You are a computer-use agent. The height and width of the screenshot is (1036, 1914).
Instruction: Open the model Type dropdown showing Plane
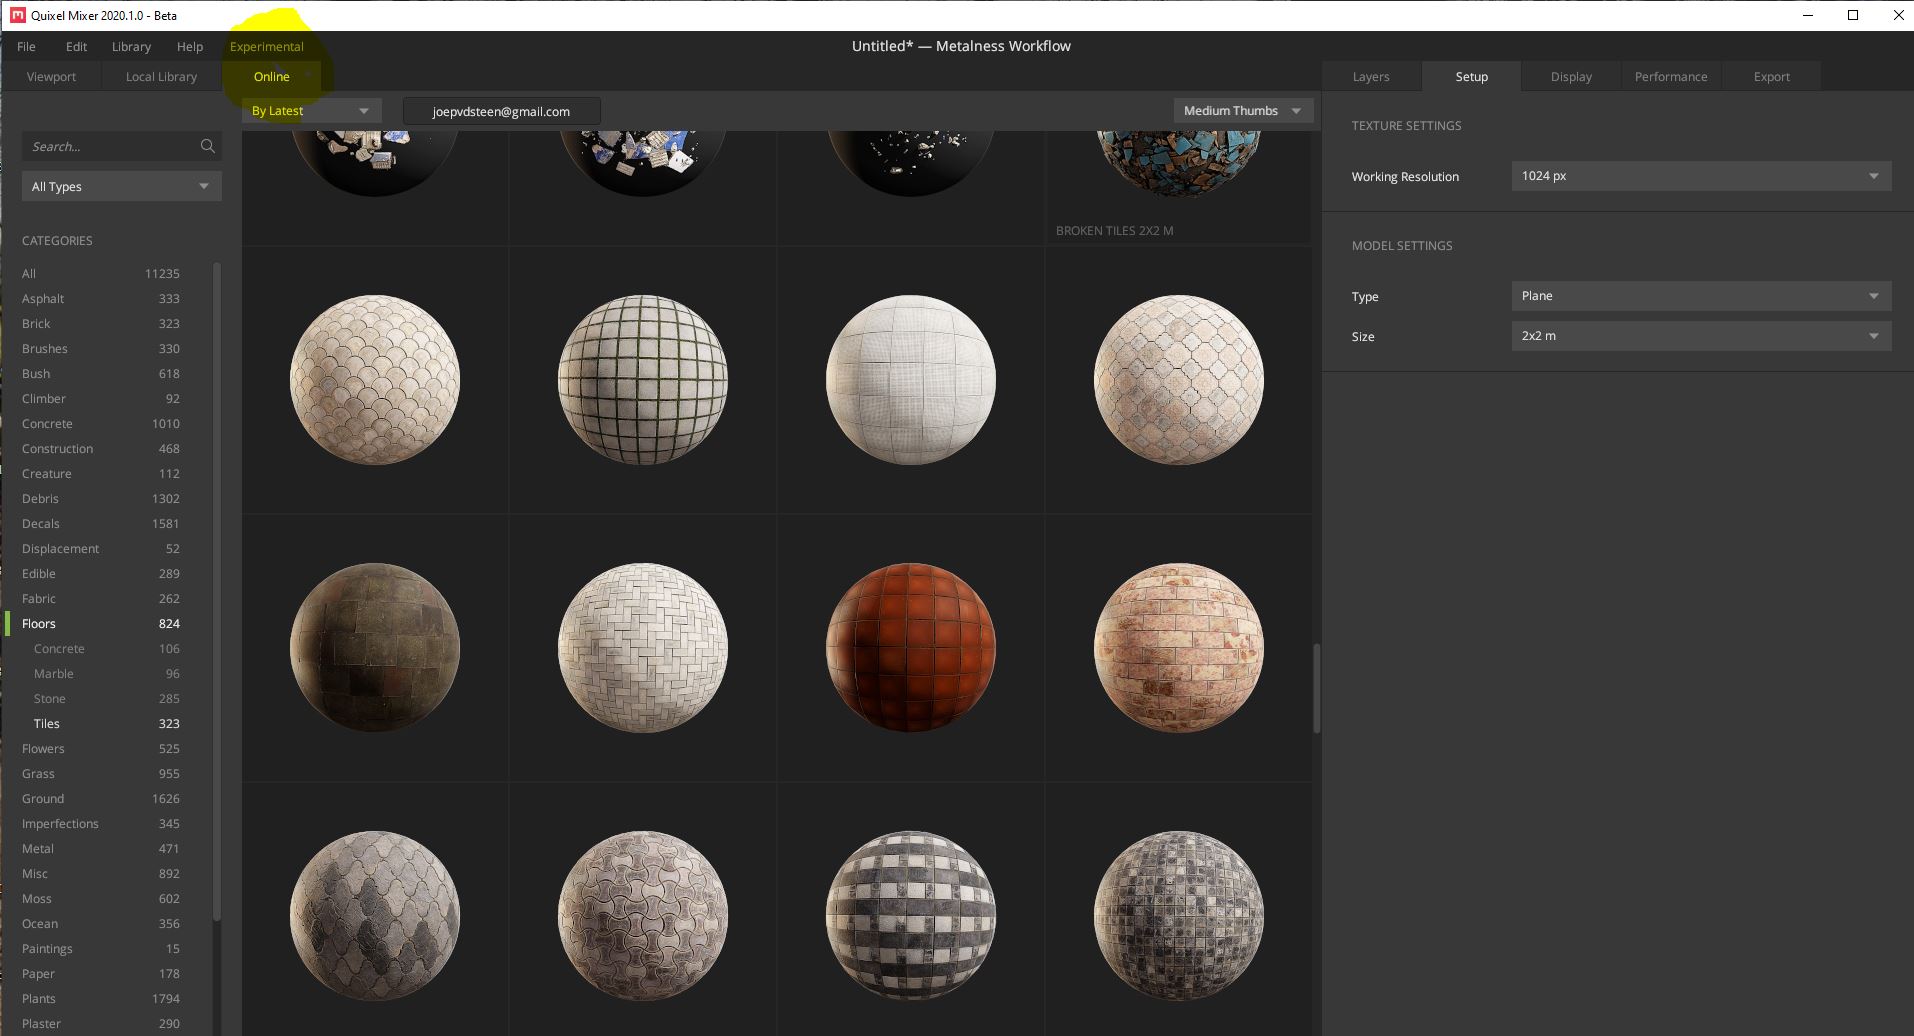(x=1700, y=296)
